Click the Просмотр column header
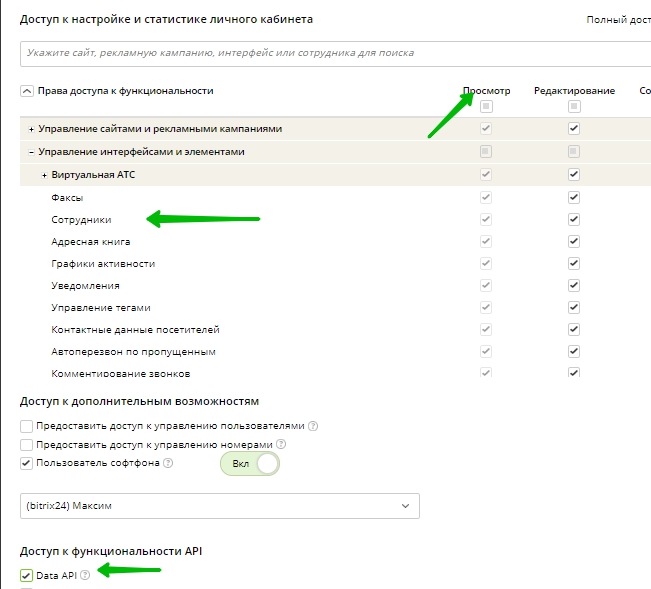 tap(487, 90)
